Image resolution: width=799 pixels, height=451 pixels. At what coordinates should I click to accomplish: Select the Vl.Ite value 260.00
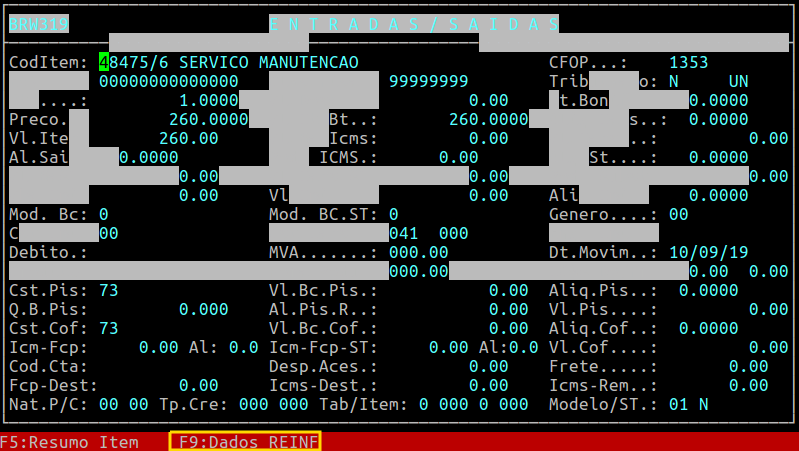[188, 138]
